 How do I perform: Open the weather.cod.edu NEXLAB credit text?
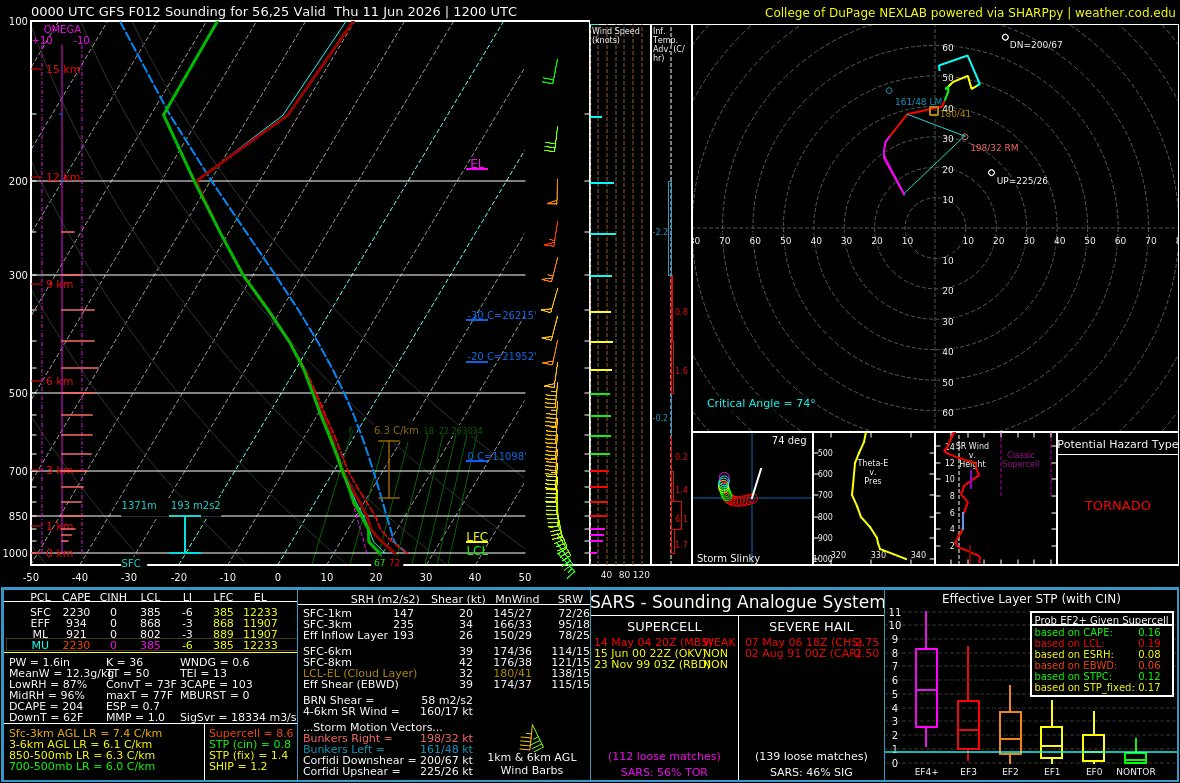[x=969, y=12]
